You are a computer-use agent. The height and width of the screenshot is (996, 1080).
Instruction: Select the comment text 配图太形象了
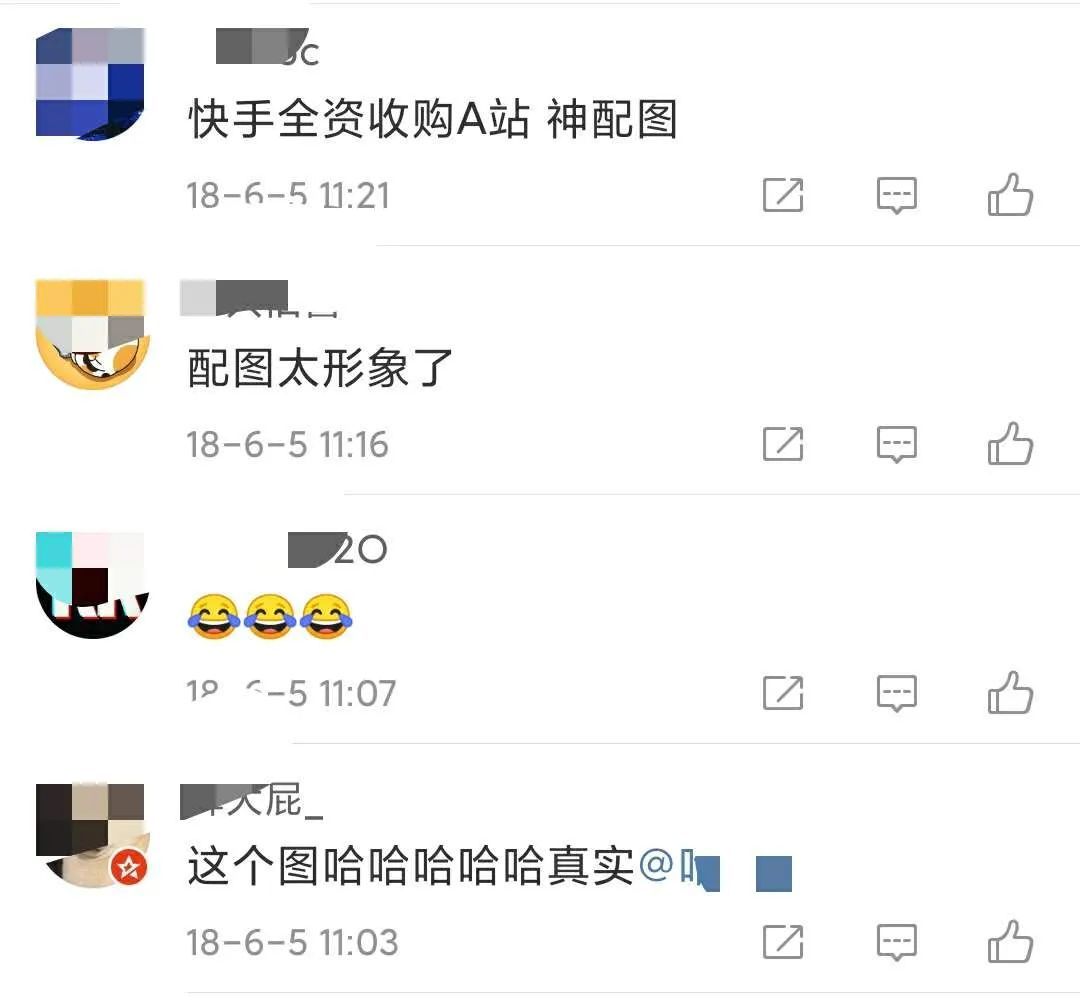click(320, 368)
